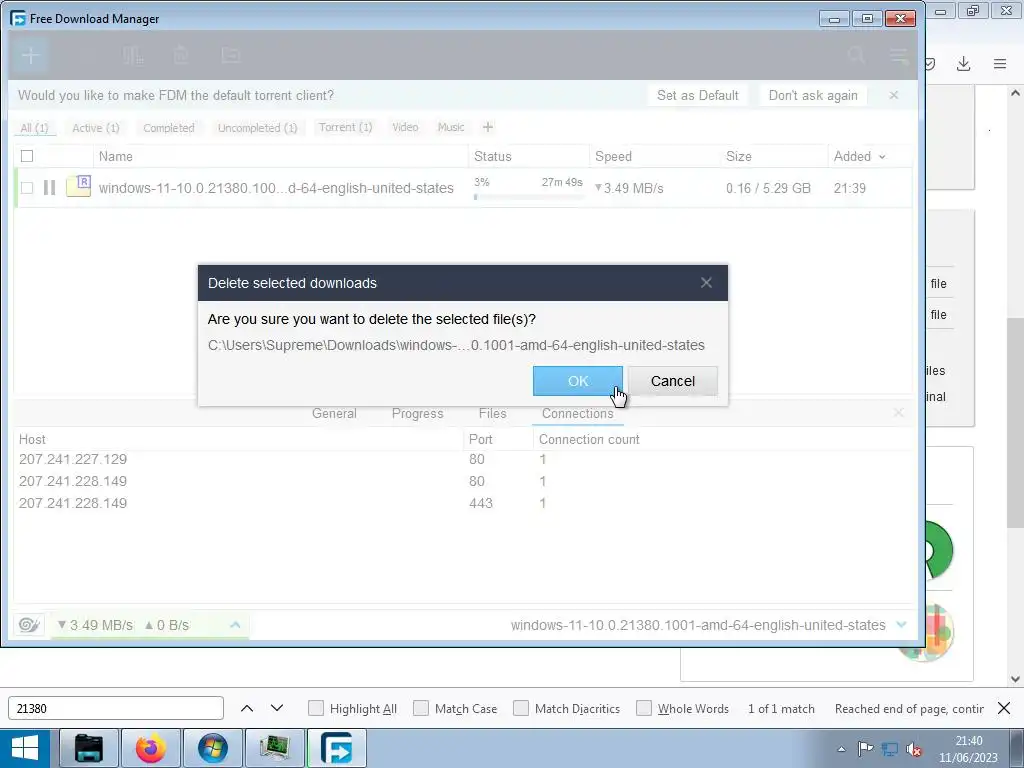Select the All (1) filter tab

[x=35, y=128]
